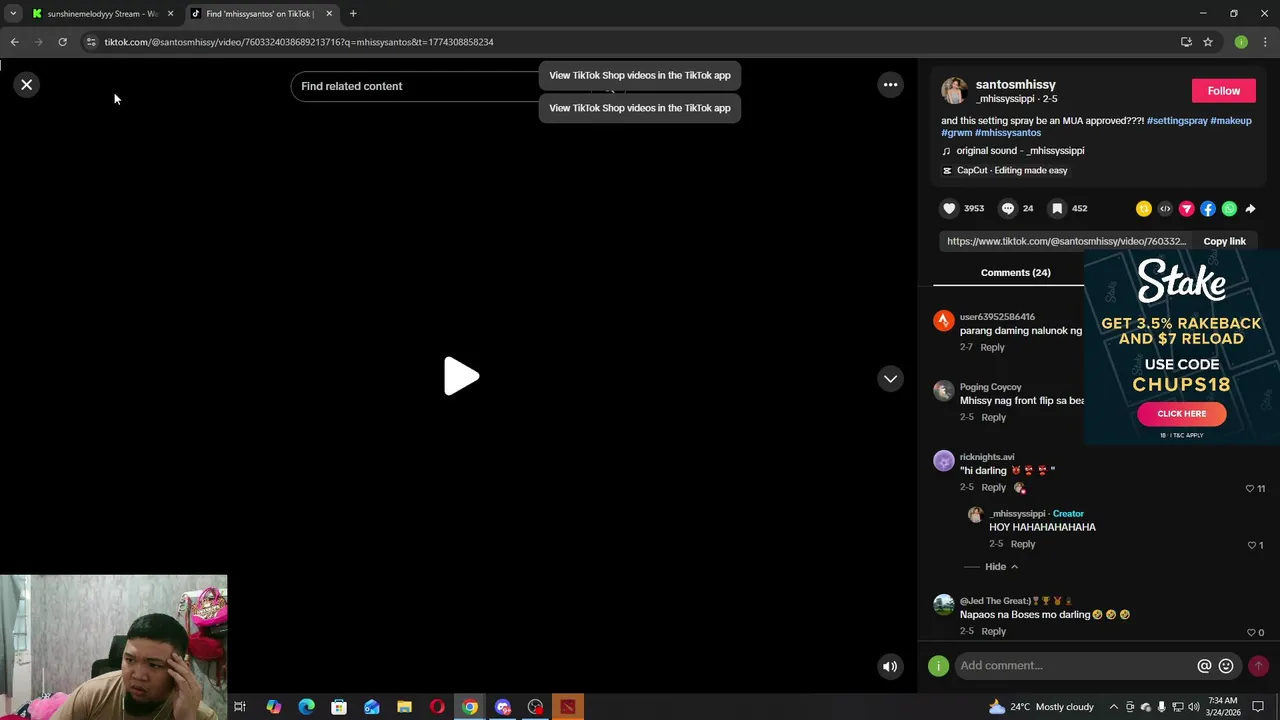The height and width of the screenshot is (720, 1280).
Task: Mention a user with @ icon
Action: [x=1204, y=666]
